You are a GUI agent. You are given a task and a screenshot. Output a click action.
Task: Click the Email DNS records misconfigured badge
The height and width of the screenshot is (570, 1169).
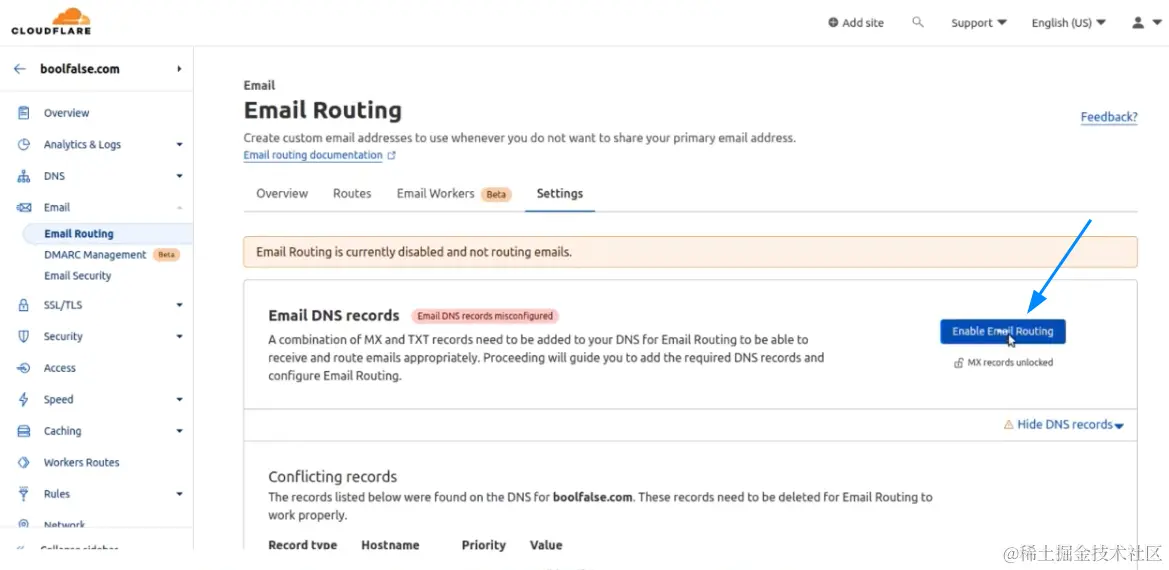[485, 316]
